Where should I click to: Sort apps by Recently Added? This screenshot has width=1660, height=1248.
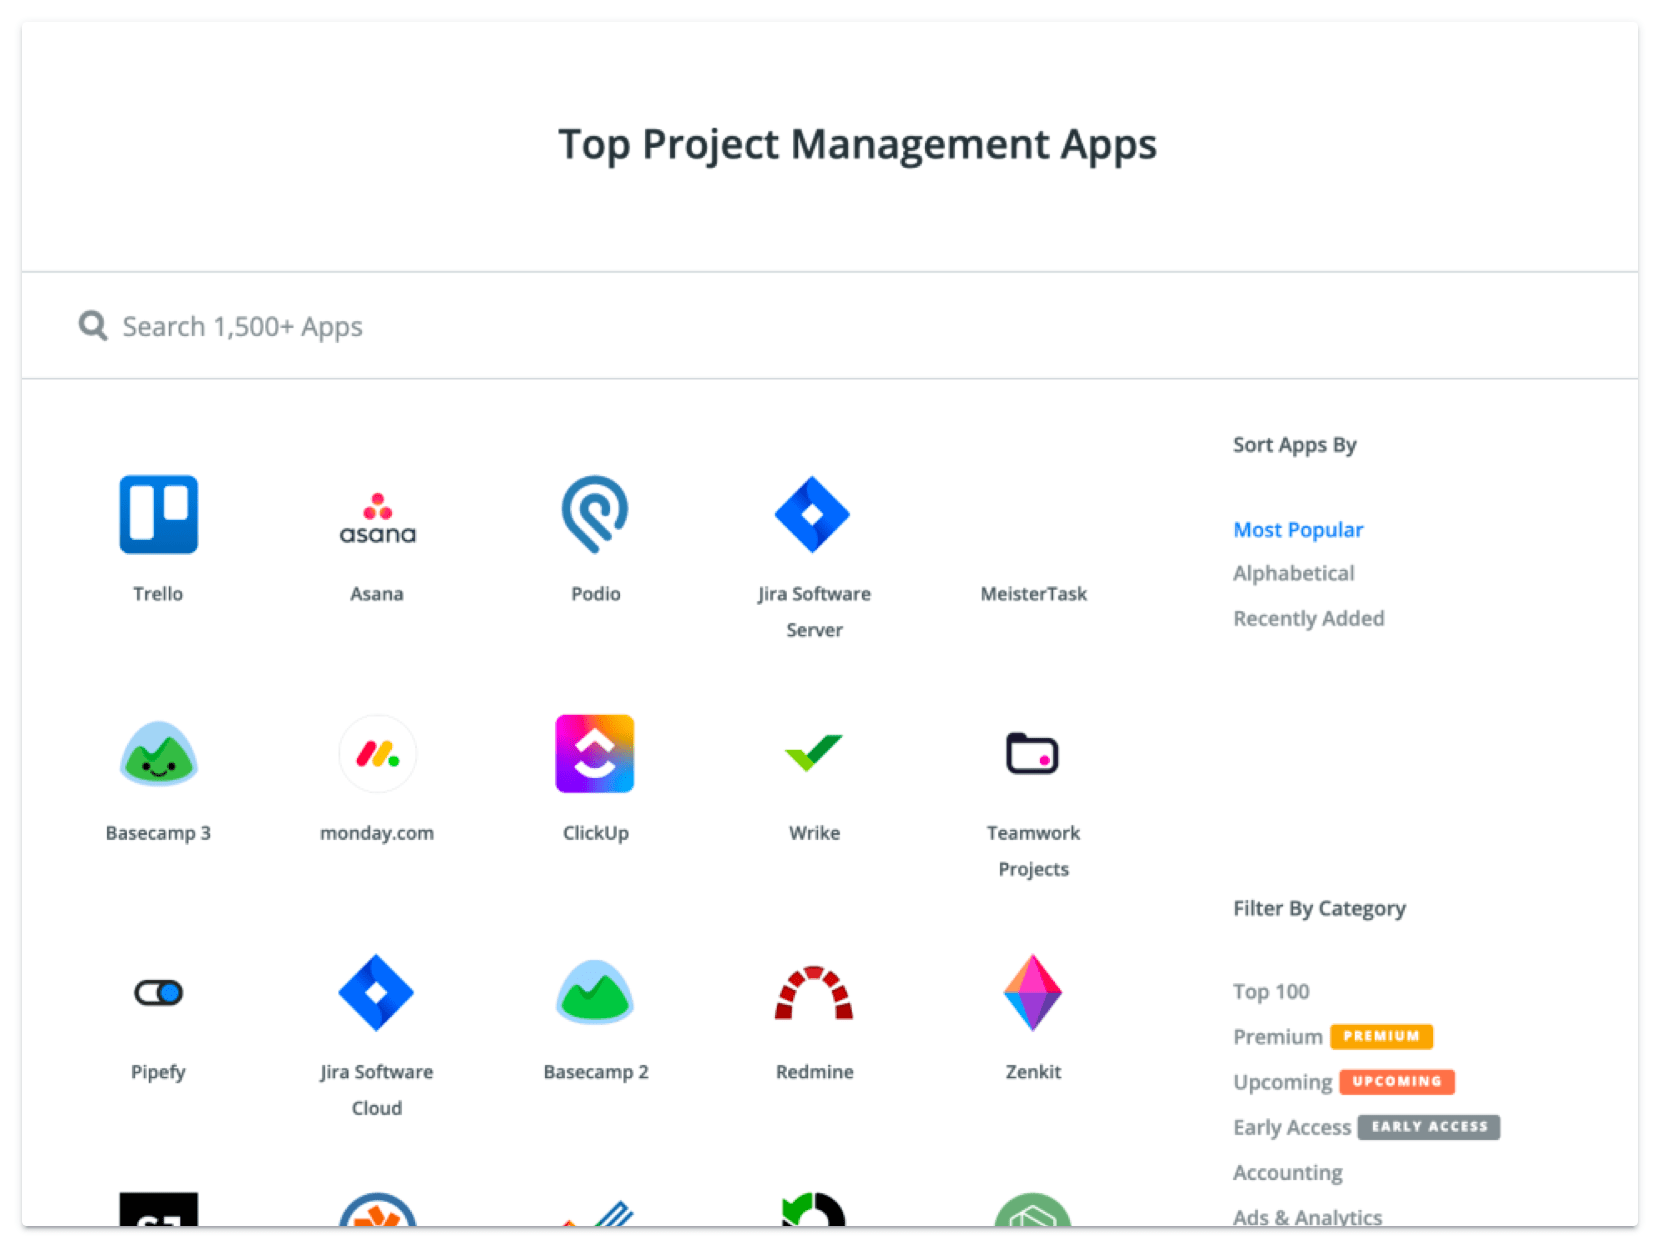pyautogui.click(x=1309, y=618)
